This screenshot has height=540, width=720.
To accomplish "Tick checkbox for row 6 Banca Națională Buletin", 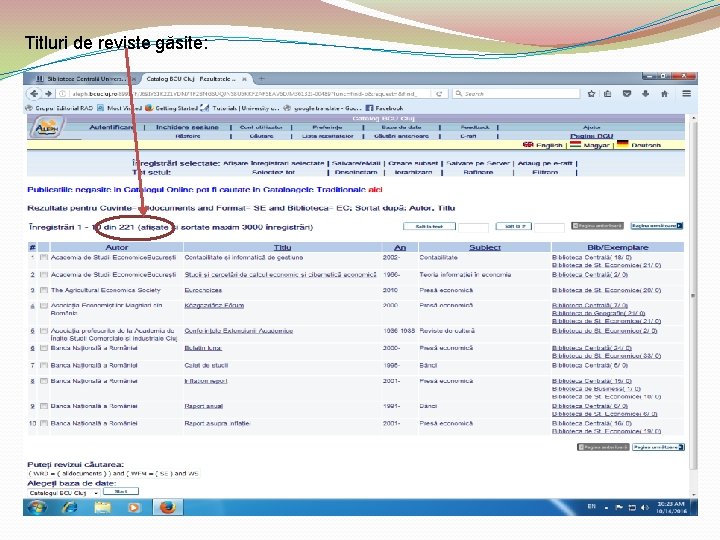I will 44,348.
